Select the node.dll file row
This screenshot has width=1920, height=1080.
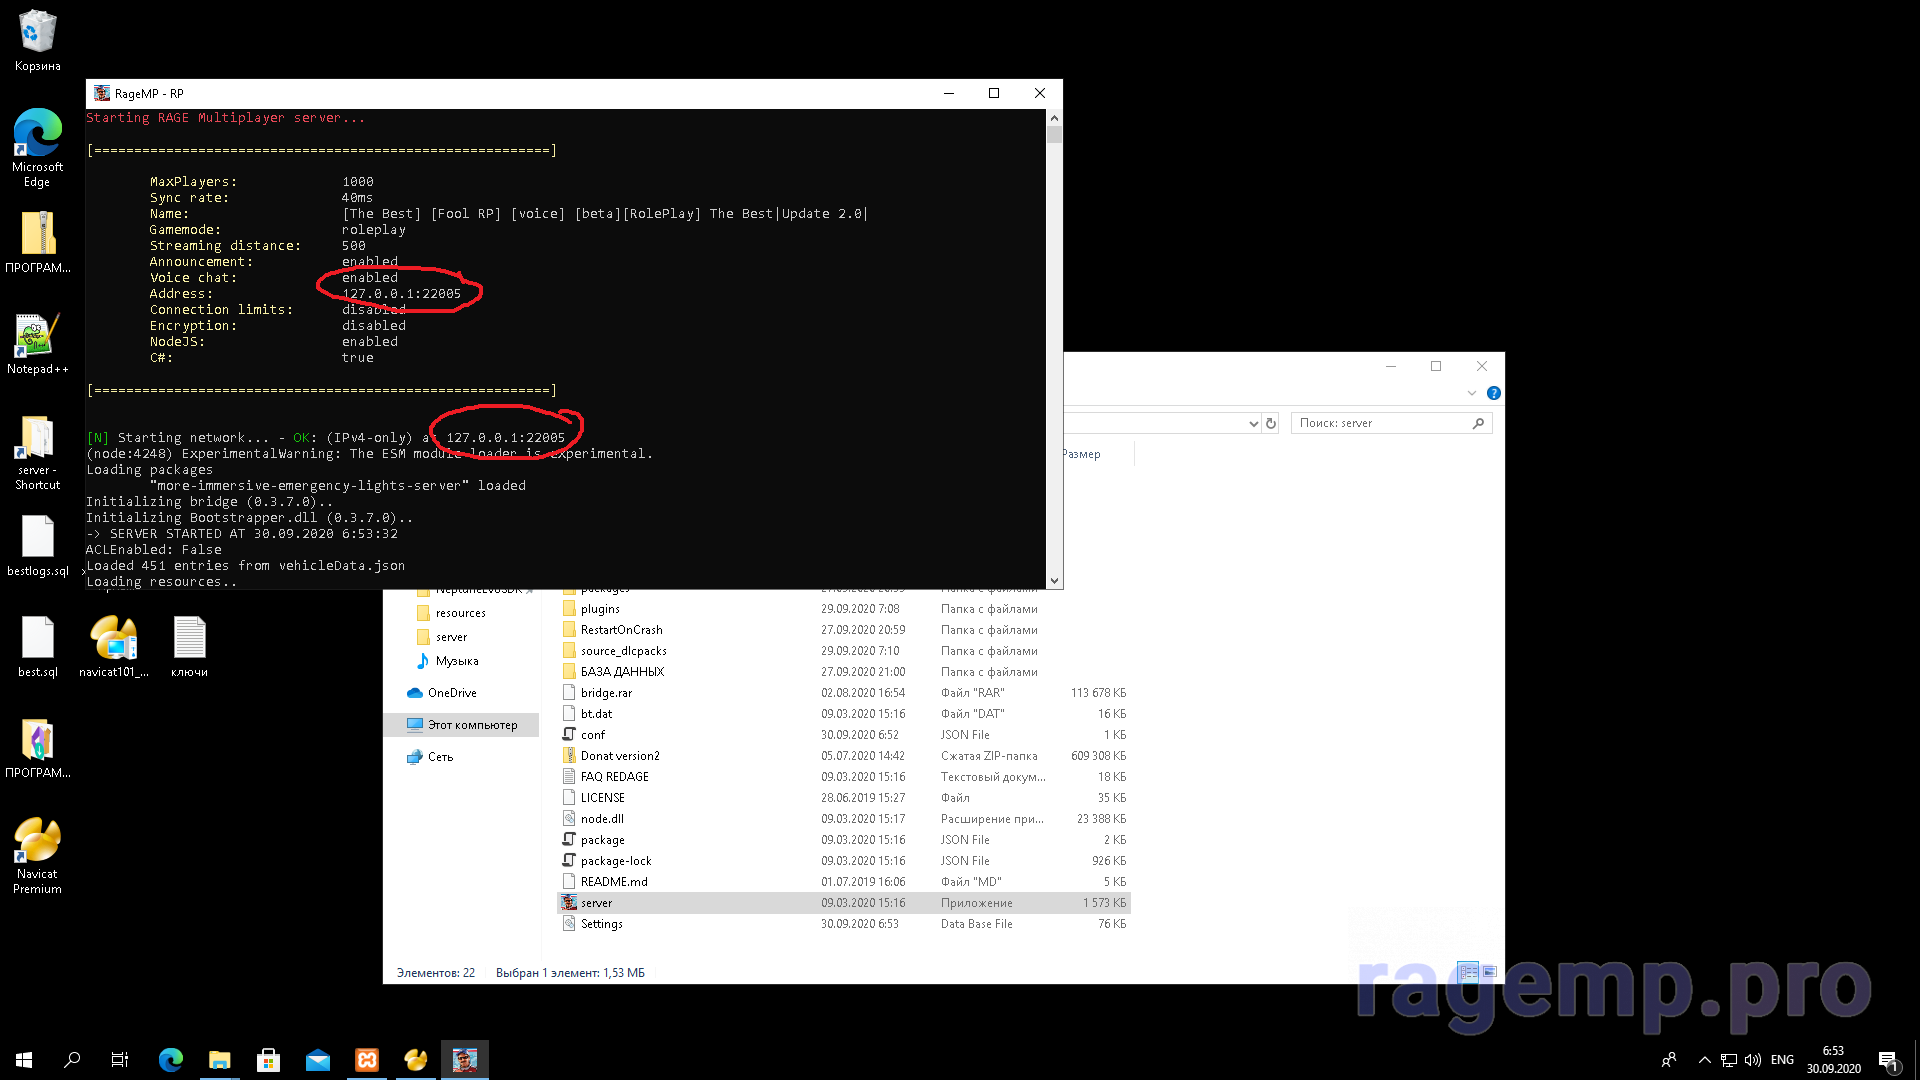click(x=844, y=819)
